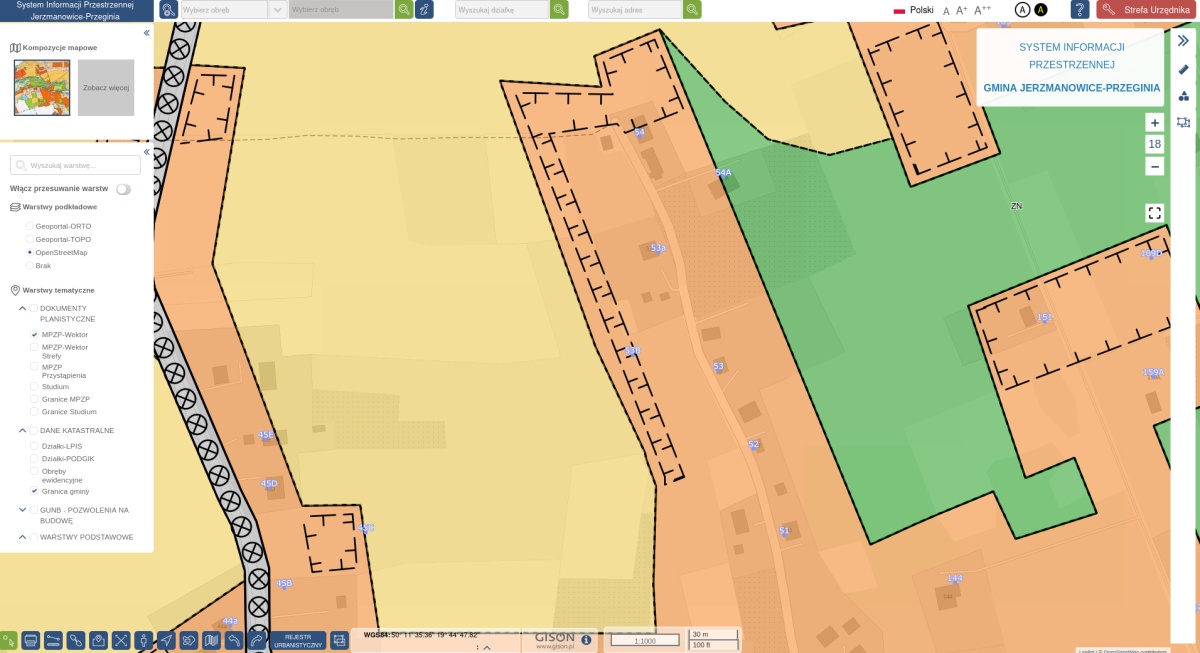Image resolution: width=1200 pixels, height=653 pixels.
Task: Enable the Studium layer checkbox
Action: point(34,386)
